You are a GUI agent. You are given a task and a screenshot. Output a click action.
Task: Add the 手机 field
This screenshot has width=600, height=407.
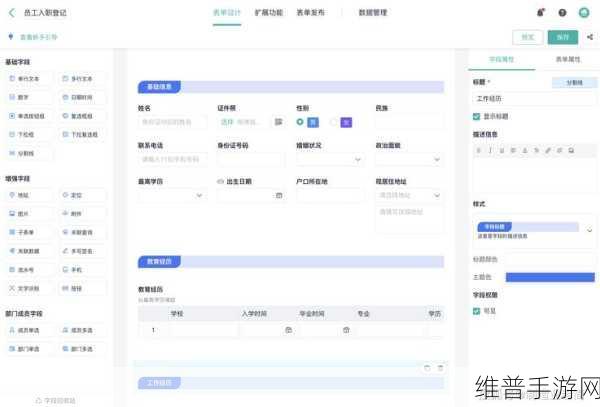[82, 270]
